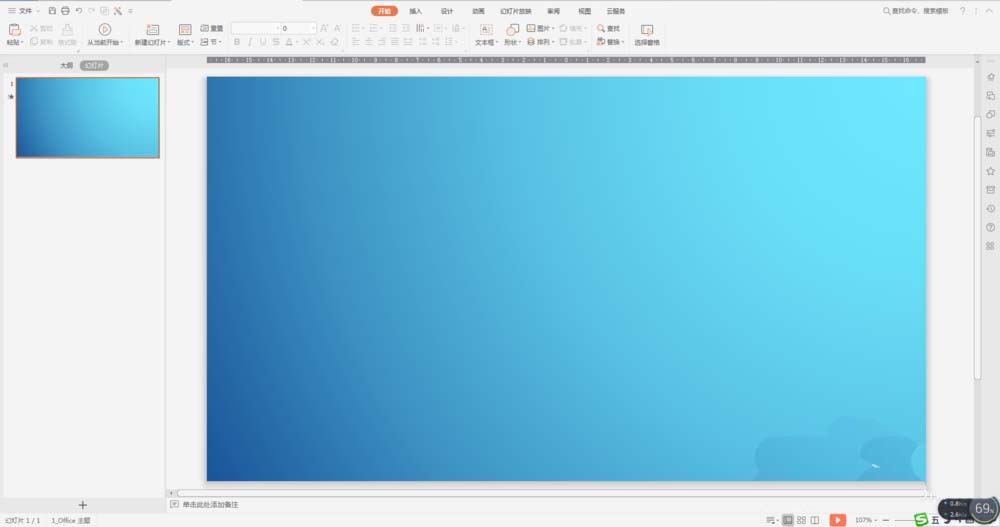This screenshot has height=527, width=1000.
Task: Click the Arrange (排列) icon
Action: coord(531,41)
